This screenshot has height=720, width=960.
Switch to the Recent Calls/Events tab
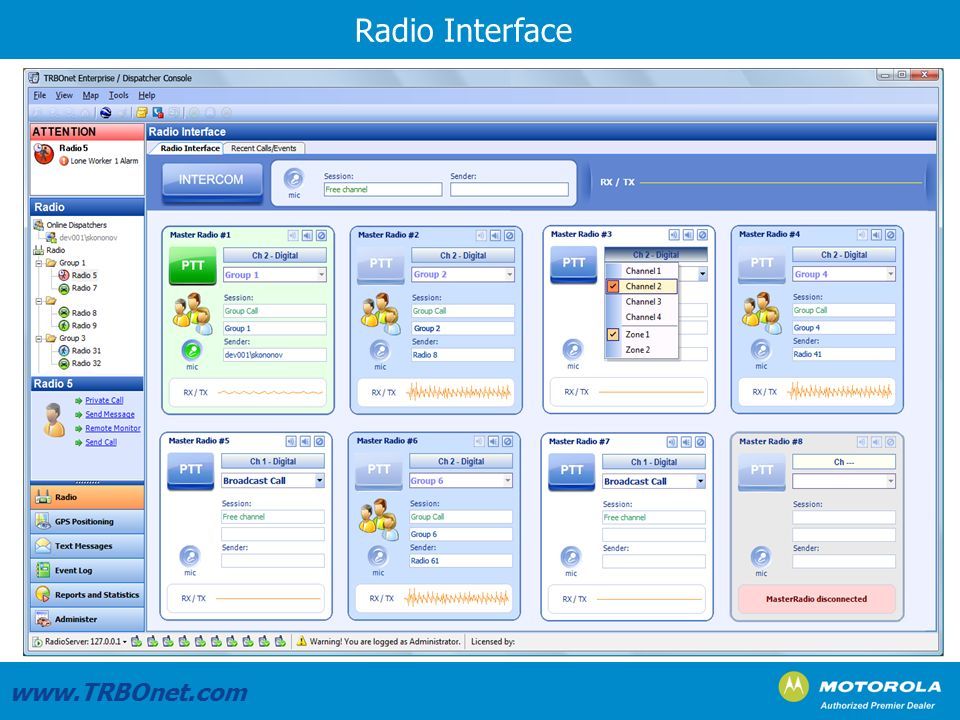264,148
